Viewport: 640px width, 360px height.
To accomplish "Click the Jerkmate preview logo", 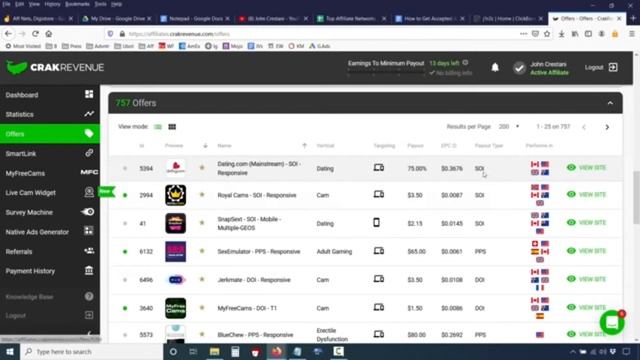I will pyautogui.click(x=176, y=280).
